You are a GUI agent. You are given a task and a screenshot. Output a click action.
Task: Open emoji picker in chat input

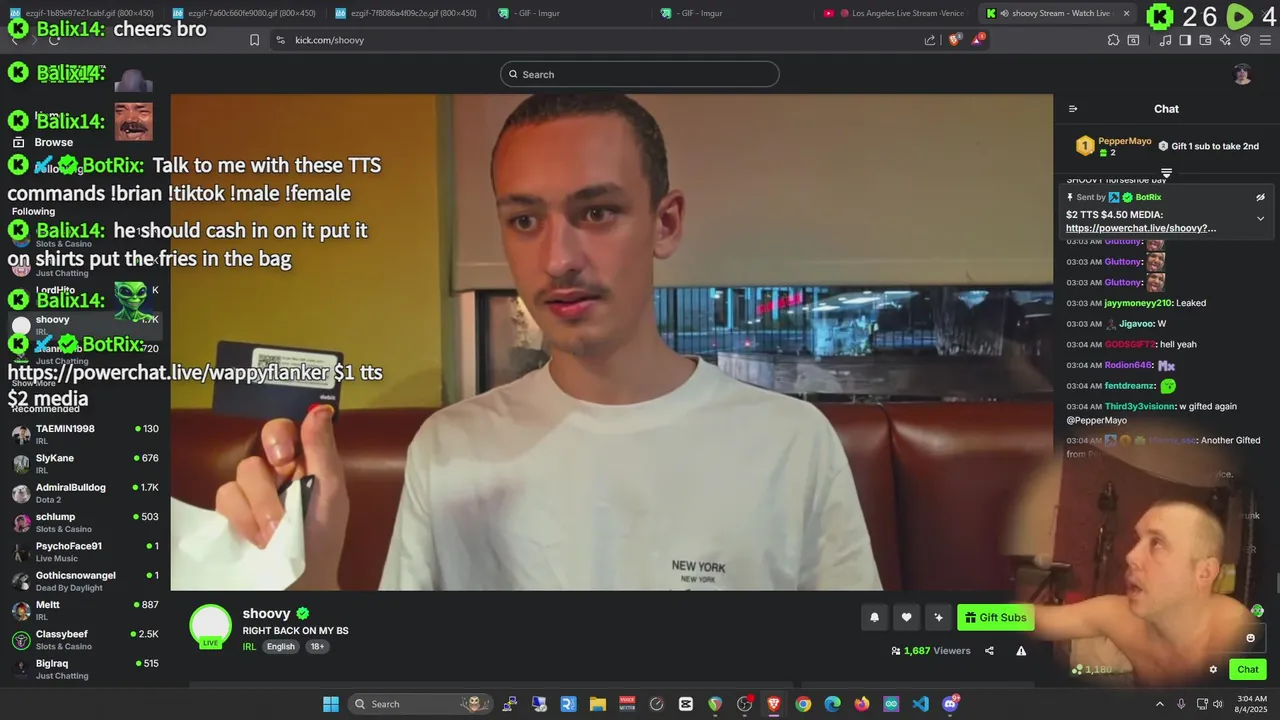tap(1250, 638)
